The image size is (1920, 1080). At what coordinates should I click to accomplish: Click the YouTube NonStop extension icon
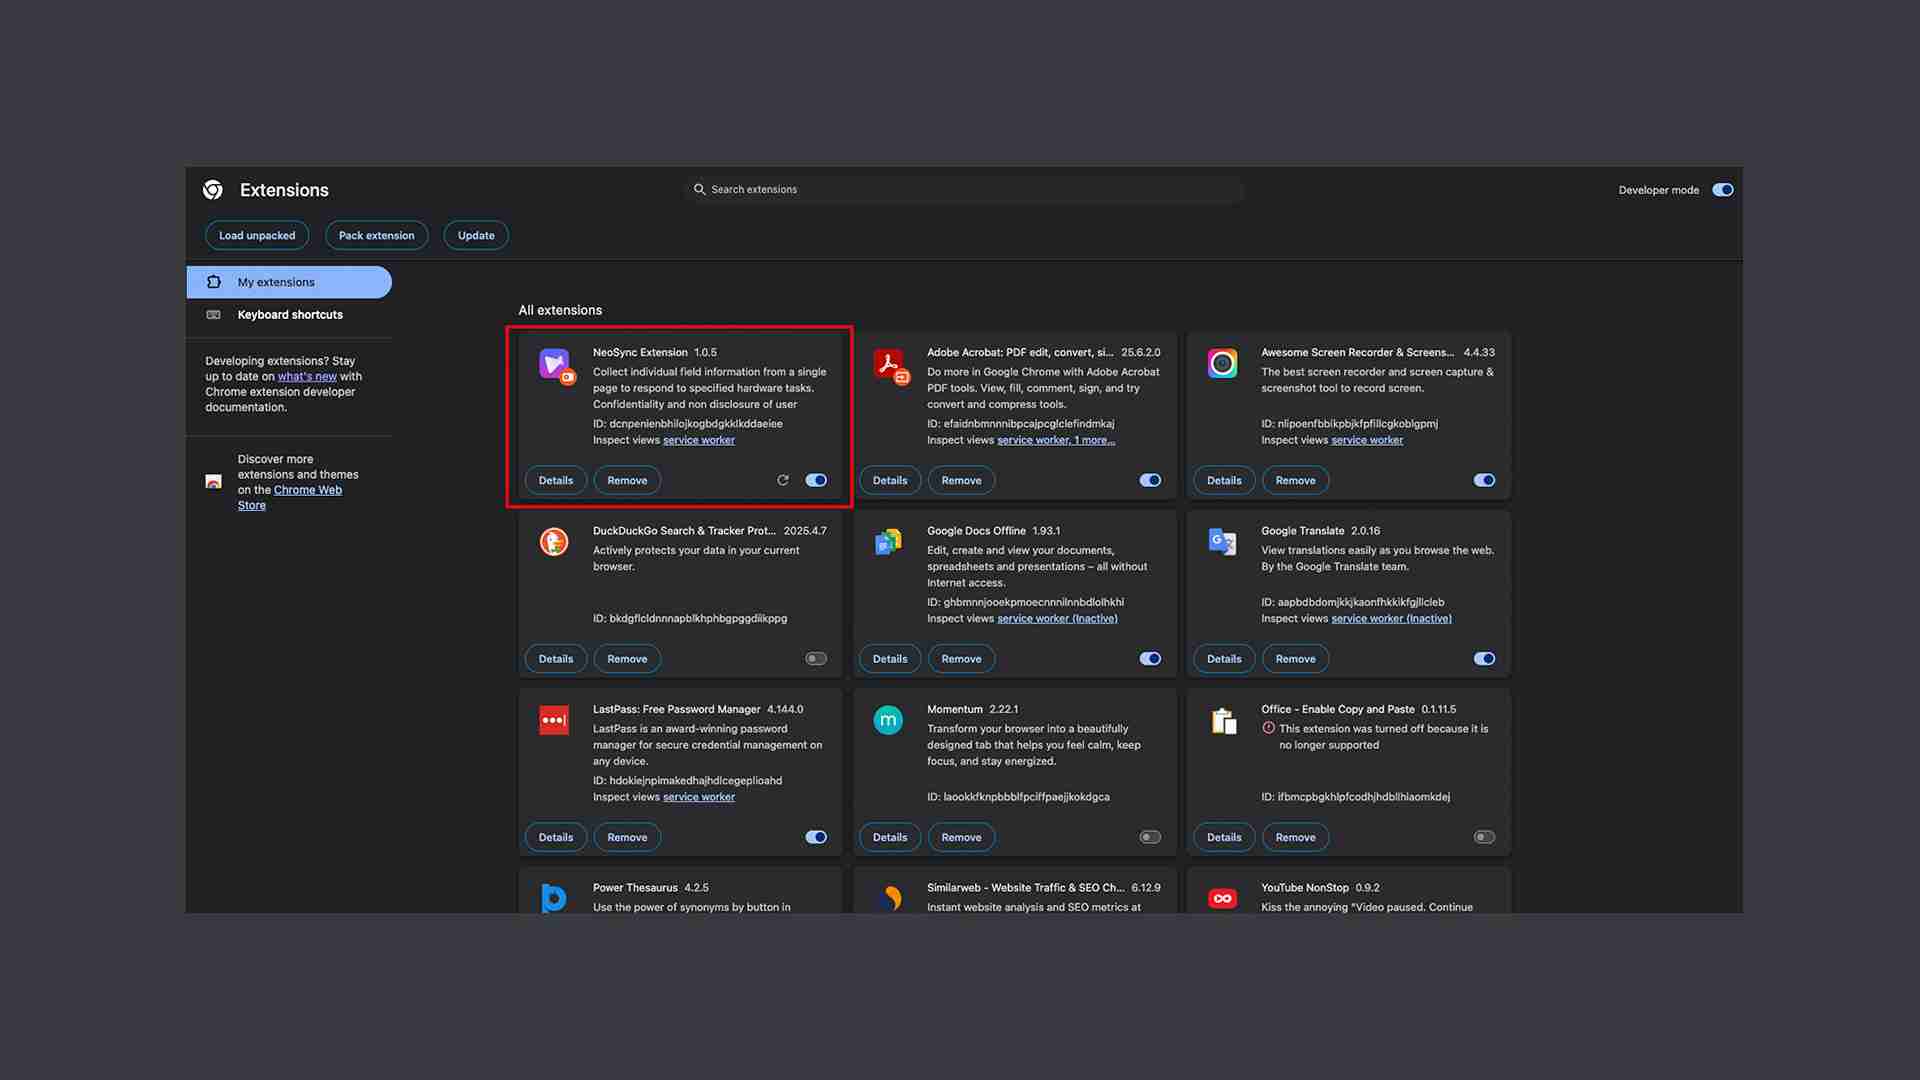click(x=1222, y=898)
